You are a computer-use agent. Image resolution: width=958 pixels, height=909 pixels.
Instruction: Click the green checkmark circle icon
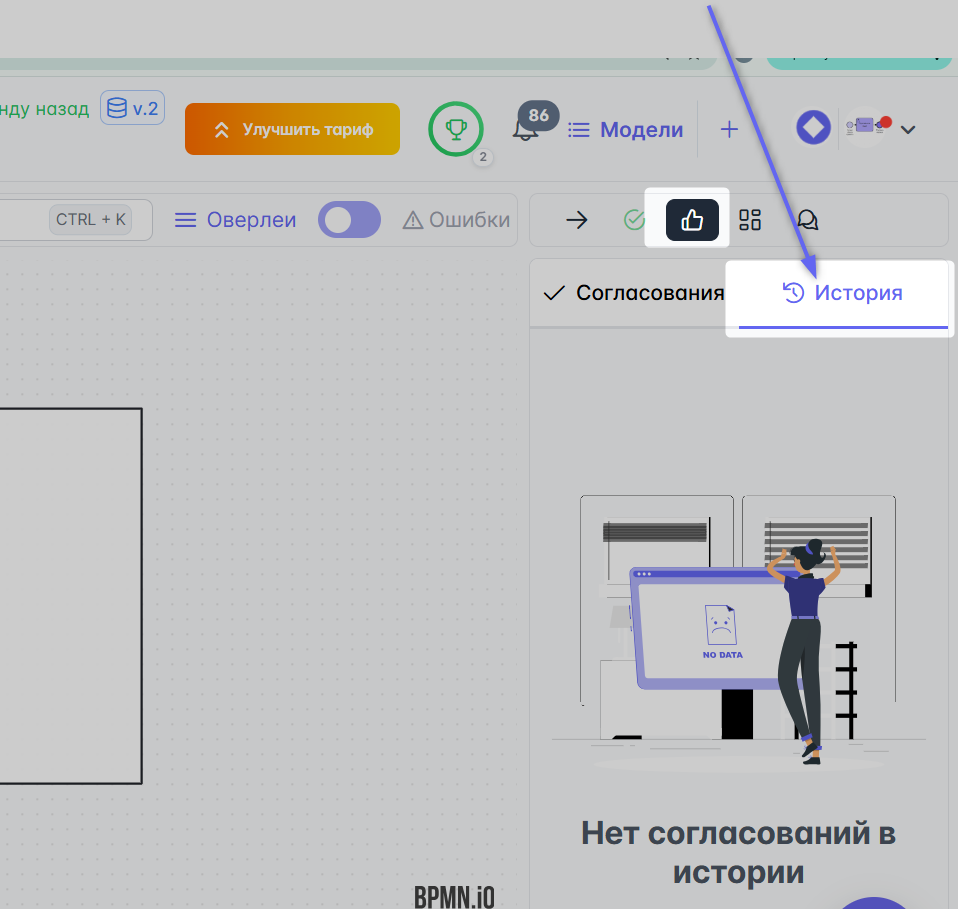(634, 220)
